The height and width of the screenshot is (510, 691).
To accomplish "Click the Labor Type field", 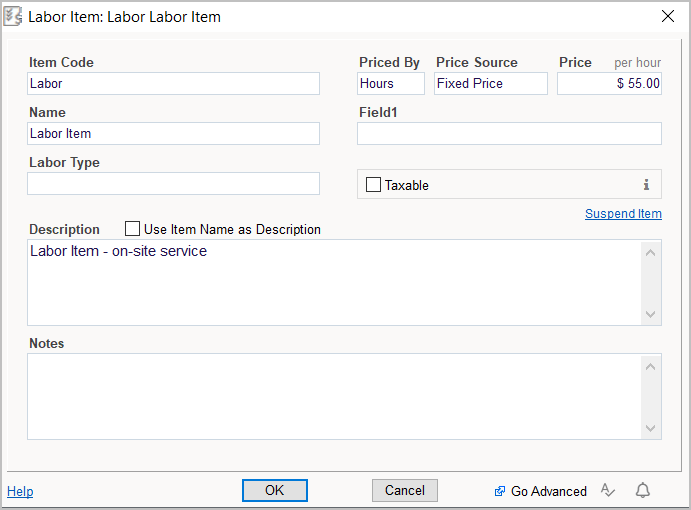I will pos(173,184).
